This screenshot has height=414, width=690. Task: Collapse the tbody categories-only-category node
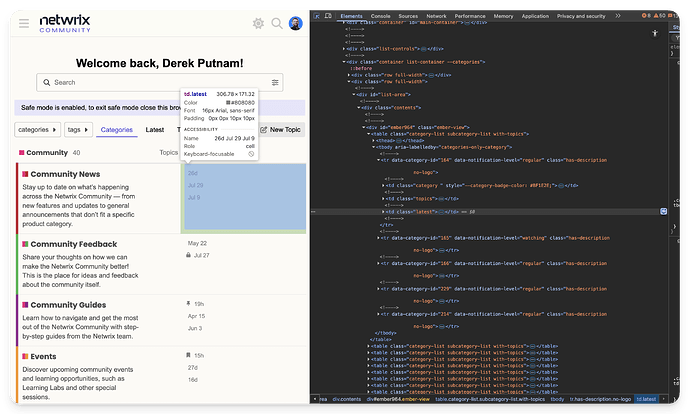click(x=374, y=147)
